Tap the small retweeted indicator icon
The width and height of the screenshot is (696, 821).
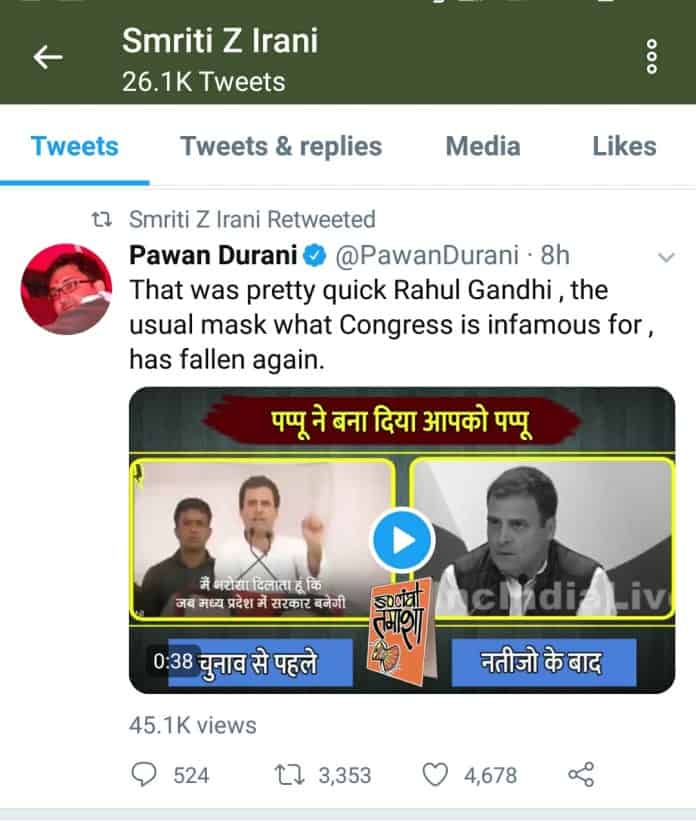coord(102,219)
